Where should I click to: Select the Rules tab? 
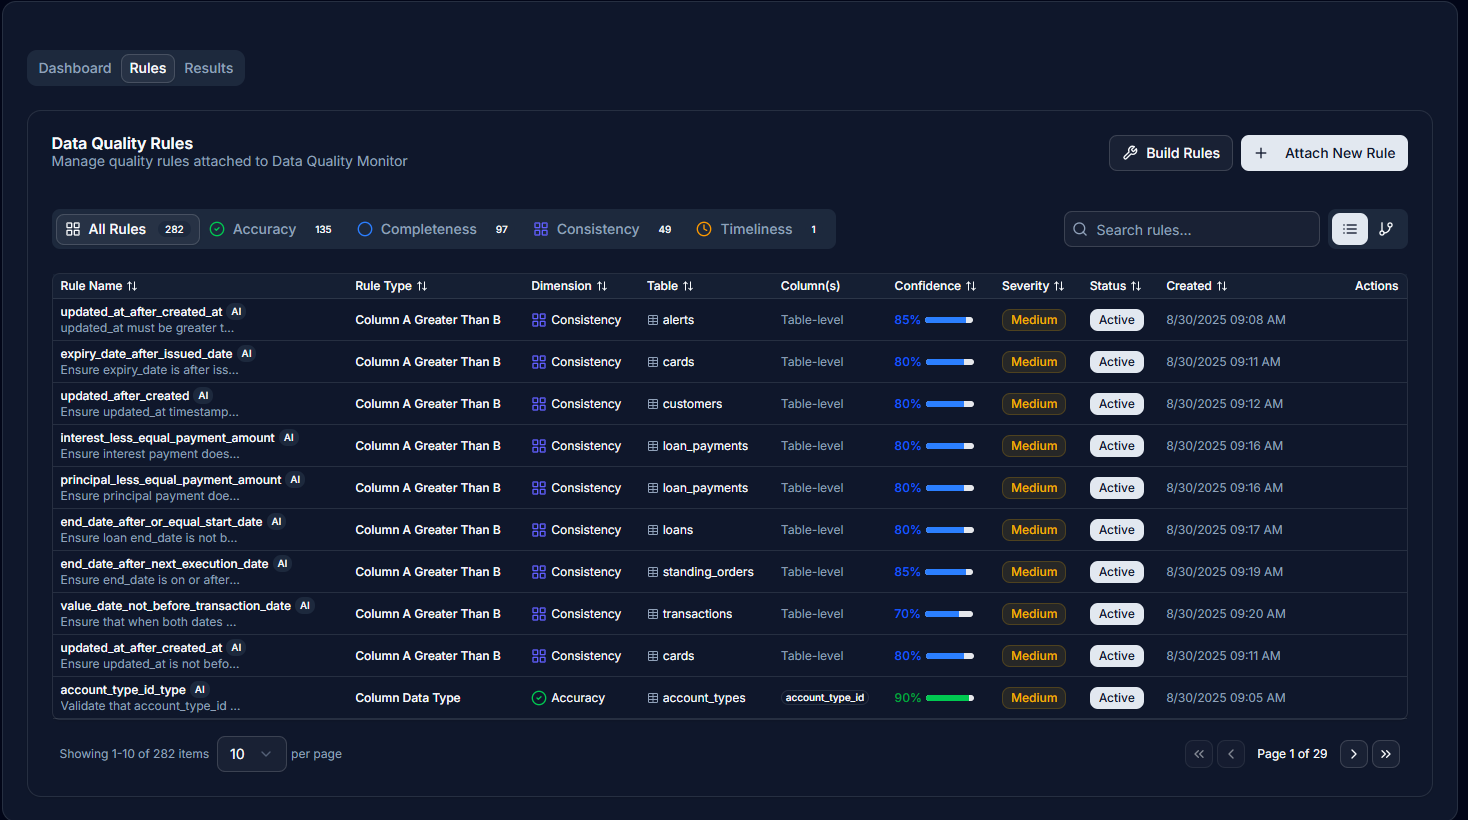click(148, 68)
